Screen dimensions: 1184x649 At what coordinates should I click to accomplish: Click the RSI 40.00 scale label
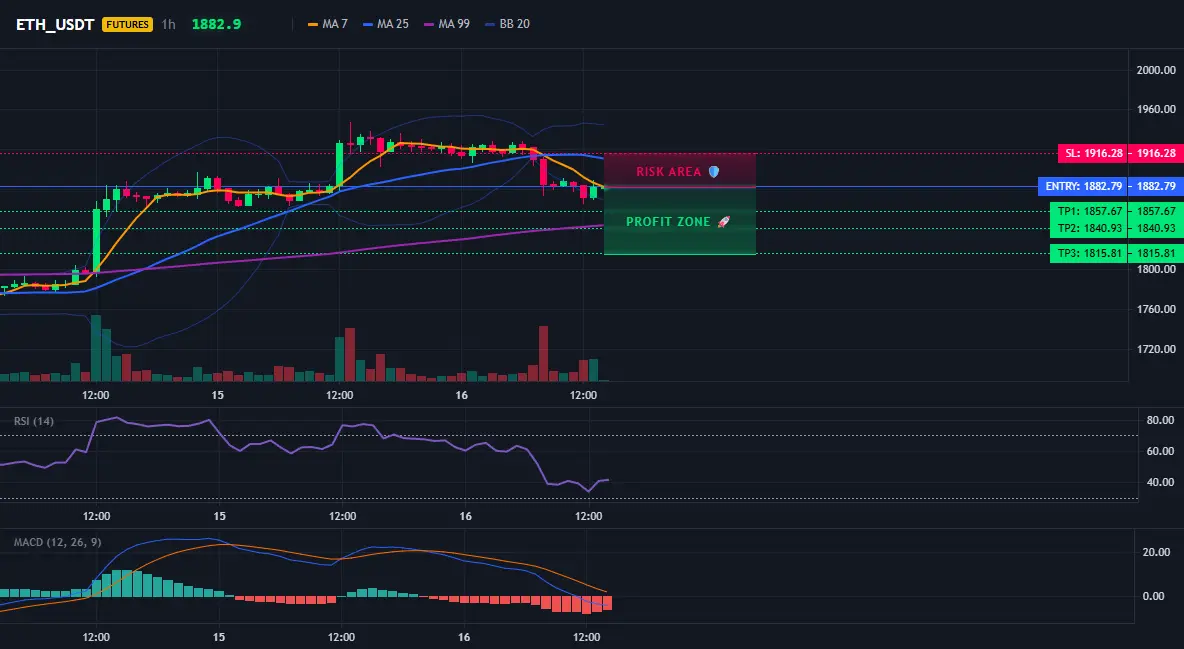pos(1160,482)
